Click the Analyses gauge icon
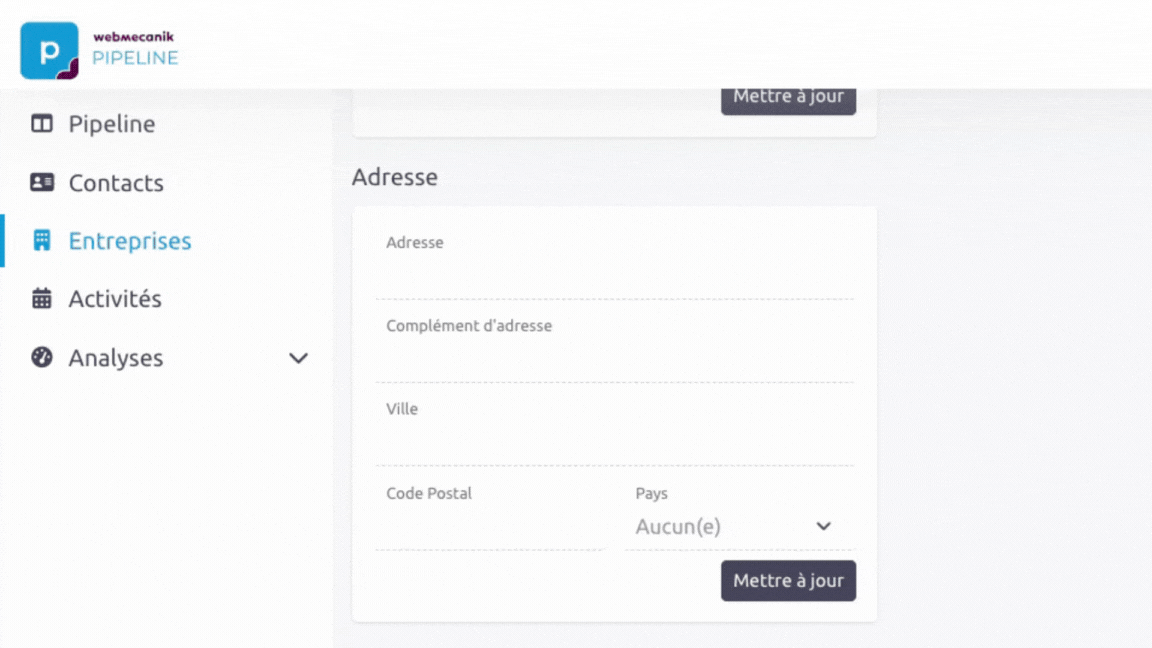 (x=42, y=357)
